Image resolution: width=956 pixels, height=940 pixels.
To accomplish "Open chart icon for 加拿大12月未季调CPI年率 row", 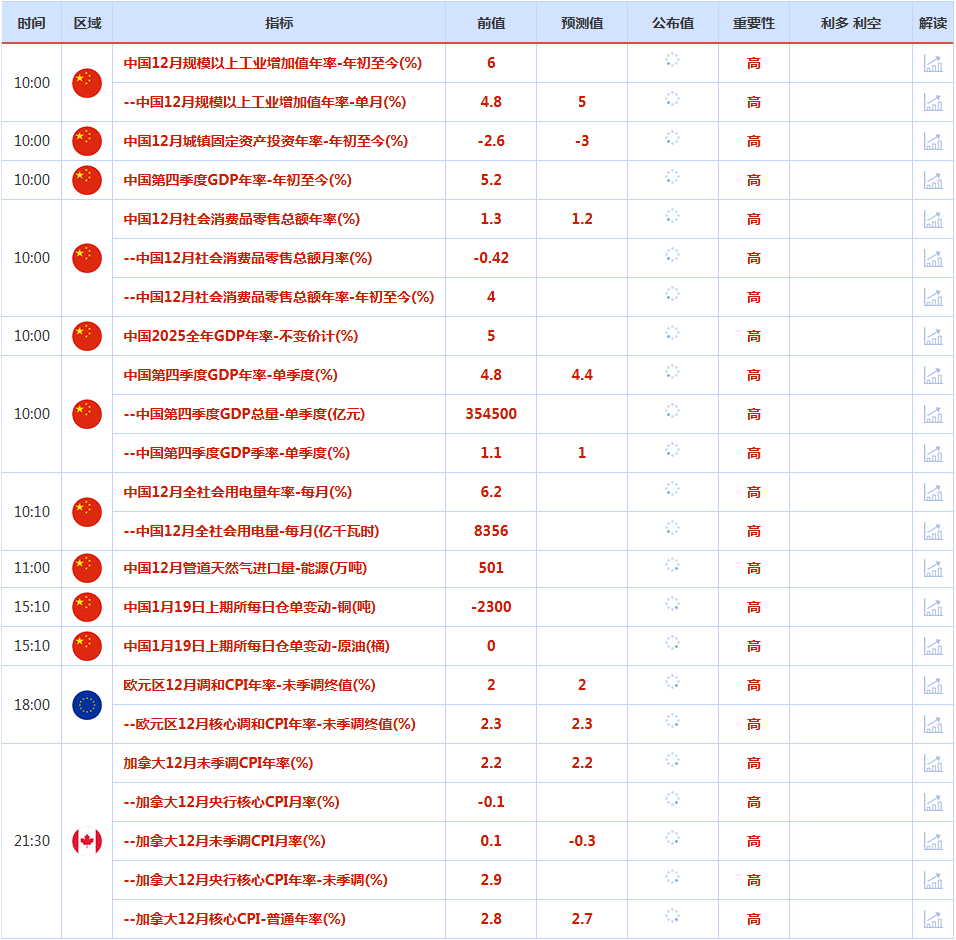I will click(x=933, y=764).
